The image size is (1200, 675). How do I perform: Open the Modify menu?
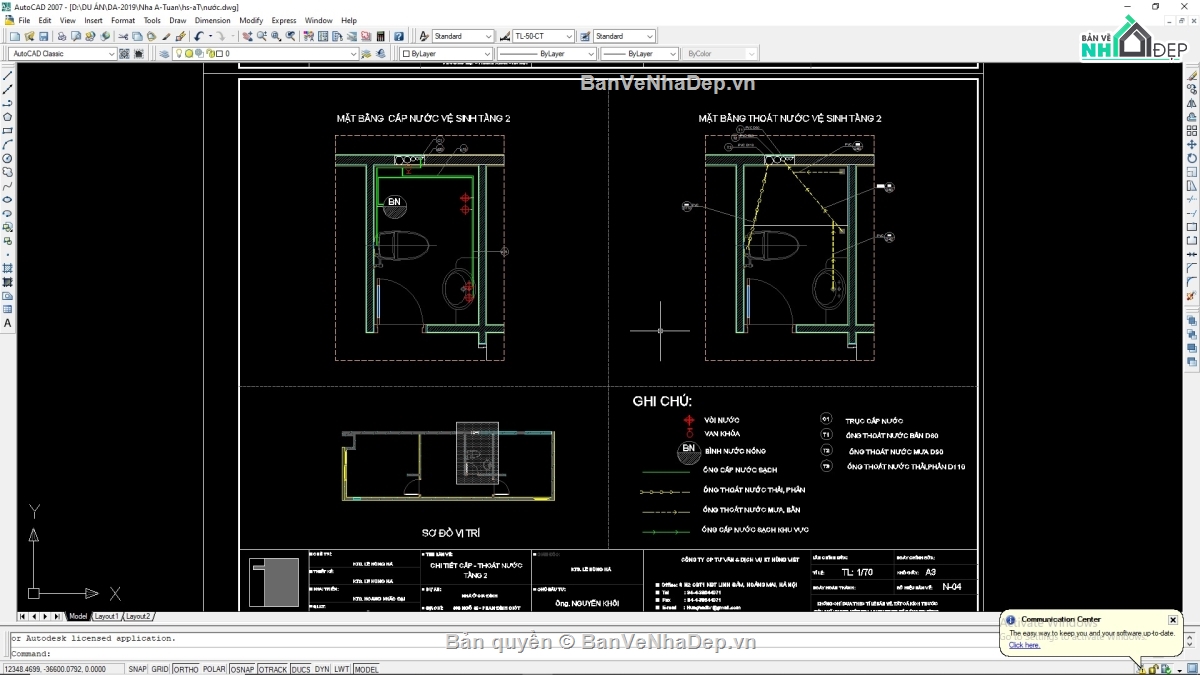[x=251, y=20]
